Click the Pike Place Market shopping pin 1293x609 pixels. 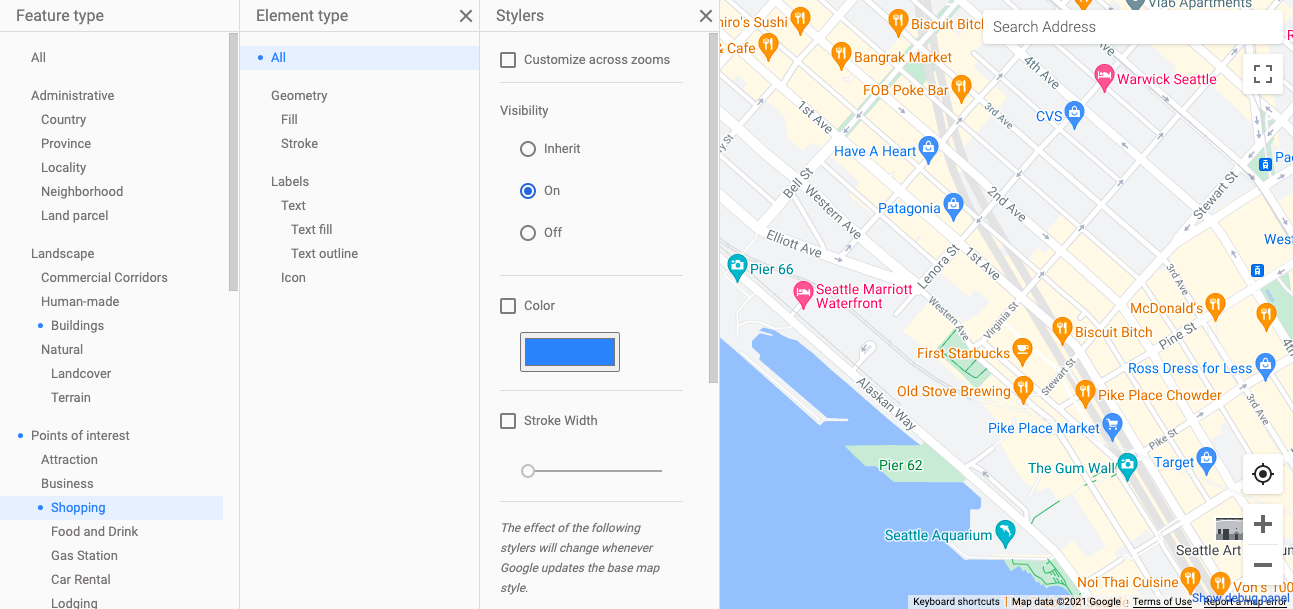tap(1112, 426)
